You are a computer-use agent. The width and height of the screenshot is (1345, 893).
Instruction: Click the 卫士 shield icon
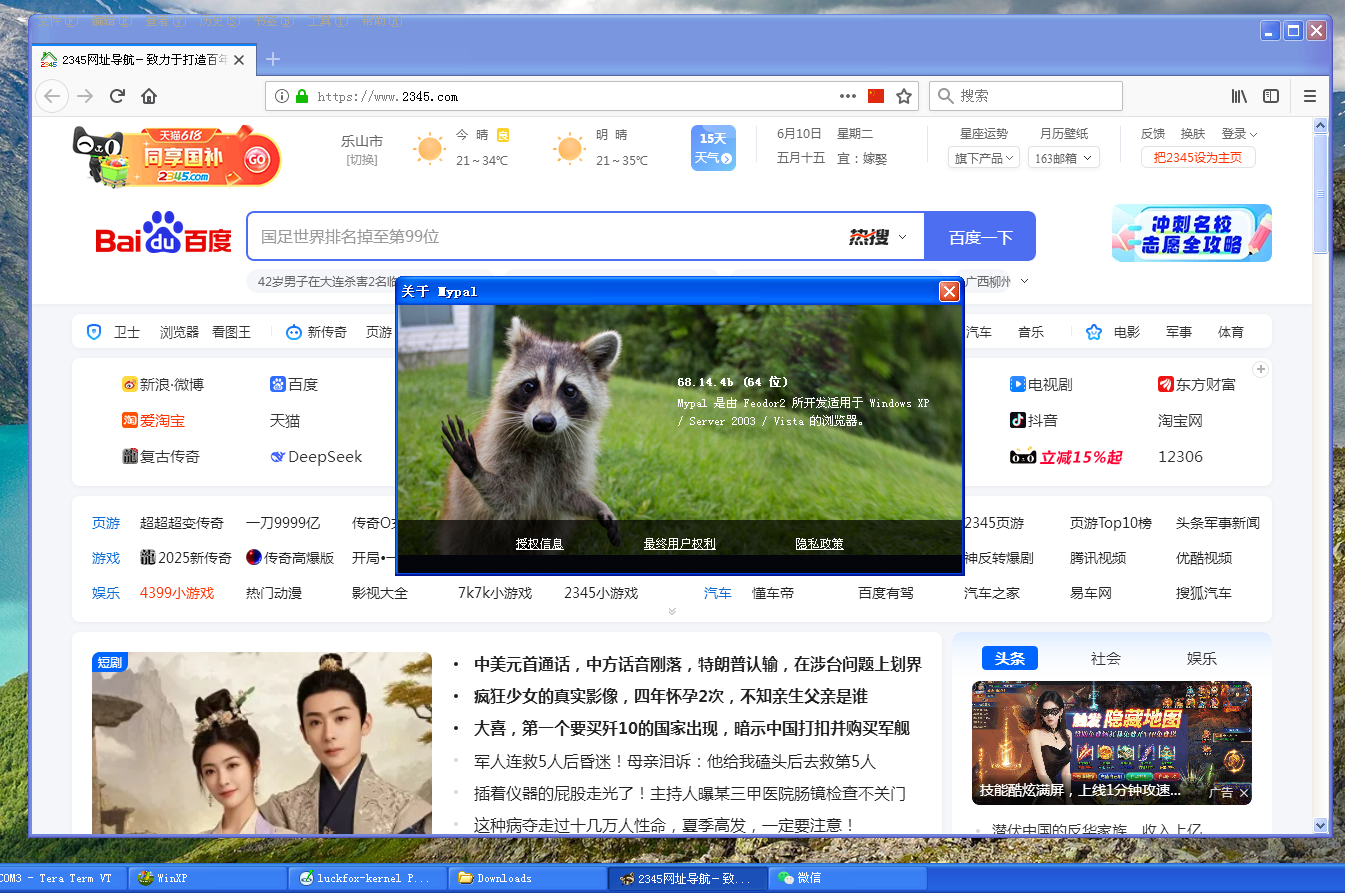(94, 332)
